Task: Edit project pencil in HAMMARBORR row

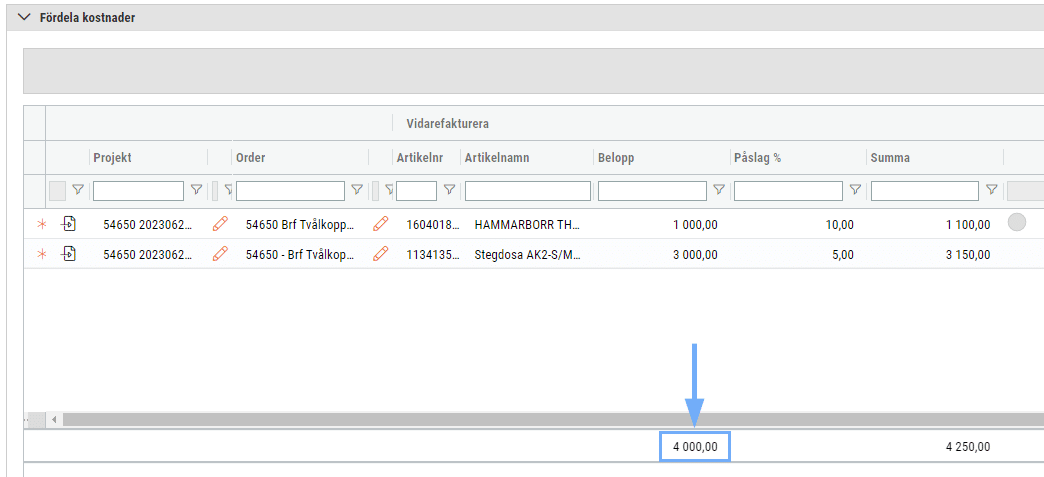Action: 220,224
